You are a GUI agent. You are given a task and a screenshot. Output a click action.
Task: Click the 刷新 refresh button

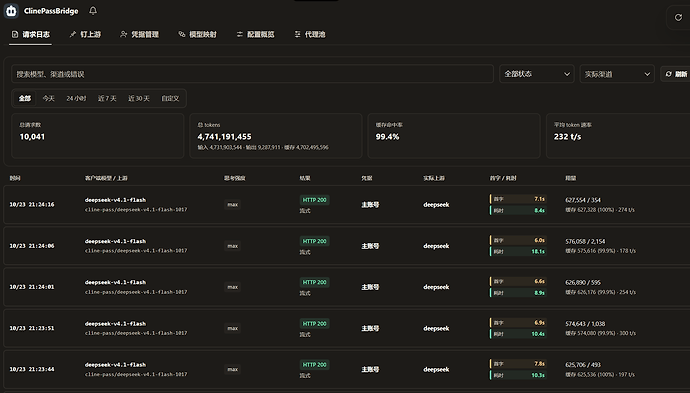(x=676, y=74)
